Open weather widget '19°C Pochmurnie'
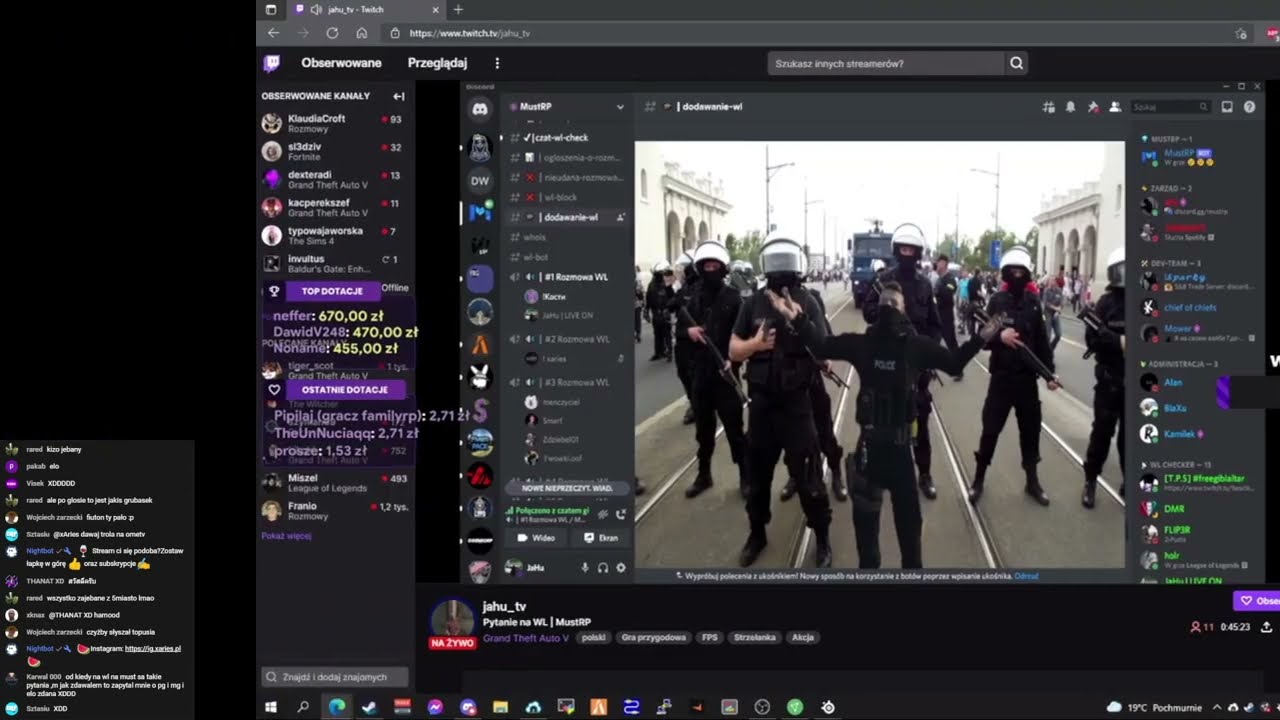The height and width of the screenshot is (720, 1280). point(1154,707)
